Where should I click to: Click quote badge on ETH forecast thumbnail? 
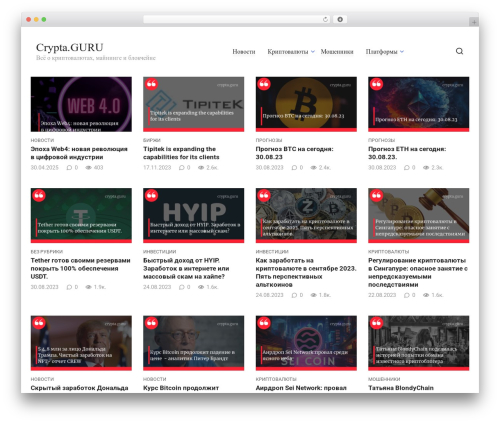point(376,84)
